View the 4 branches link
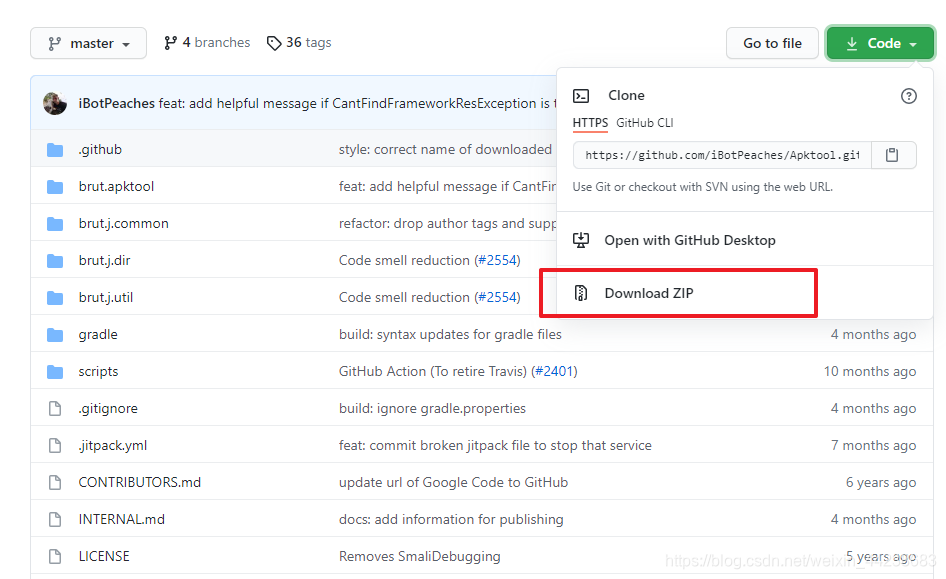 (x=207, y=43)
